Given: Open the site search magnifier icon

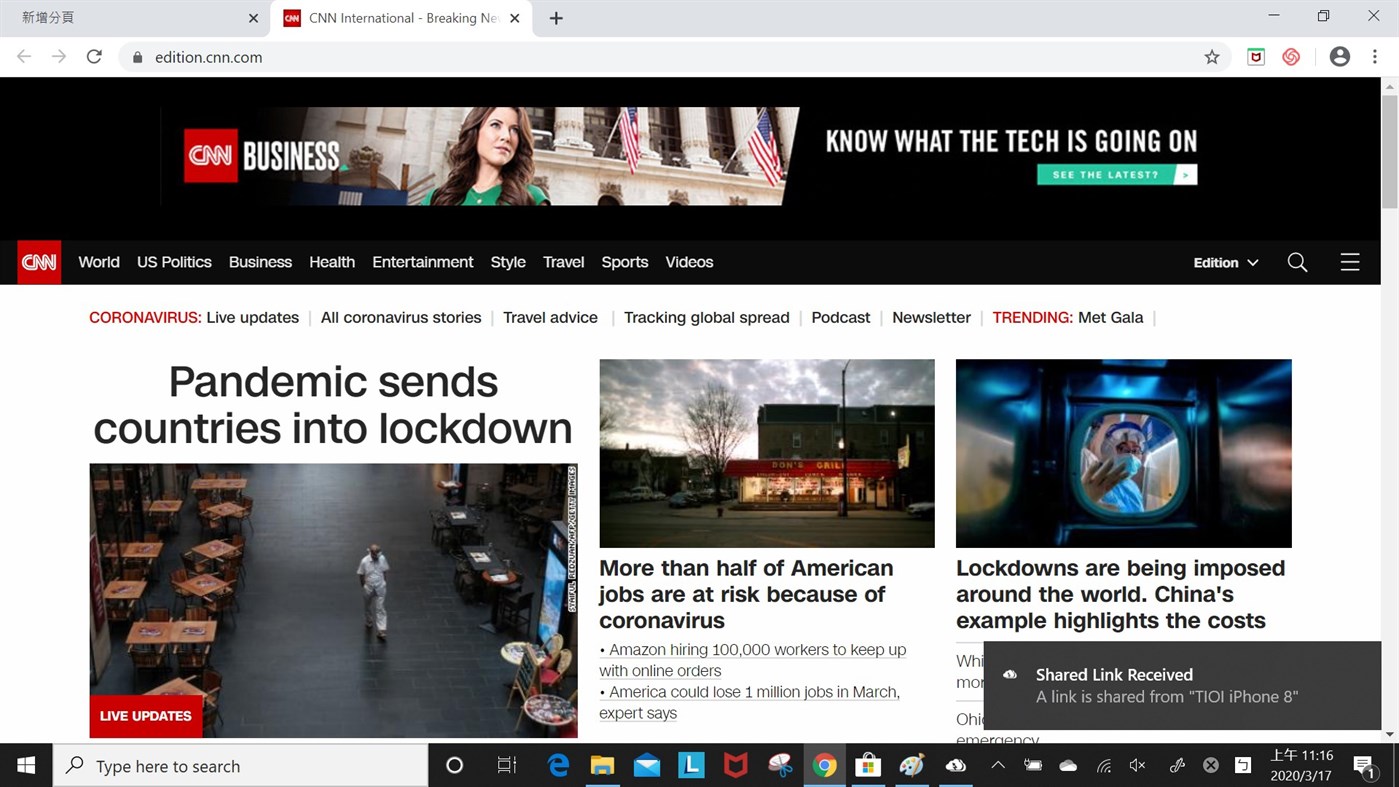Looking at the screenshot, I should [x=1297, y=262].
